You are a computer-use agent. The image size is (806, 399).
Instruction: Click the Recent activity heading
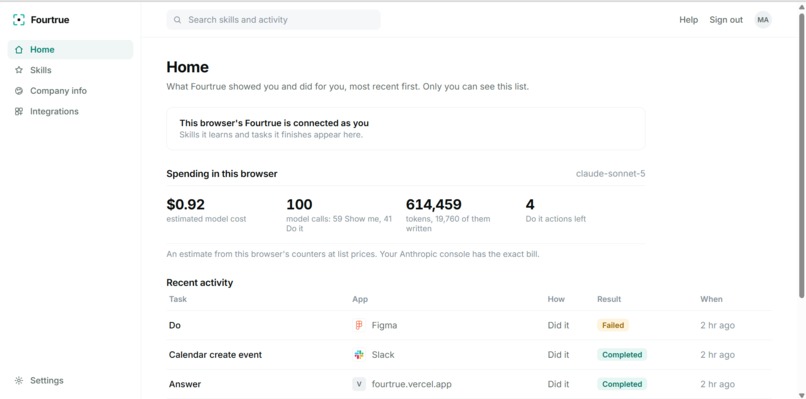tap(199, 283)
